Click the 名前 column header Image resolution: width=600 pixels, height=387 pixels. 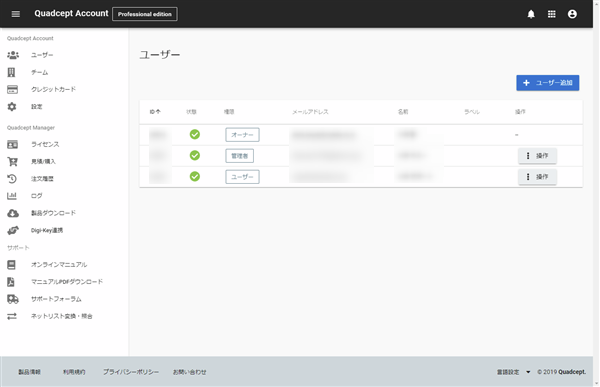[x=403, y=112]
